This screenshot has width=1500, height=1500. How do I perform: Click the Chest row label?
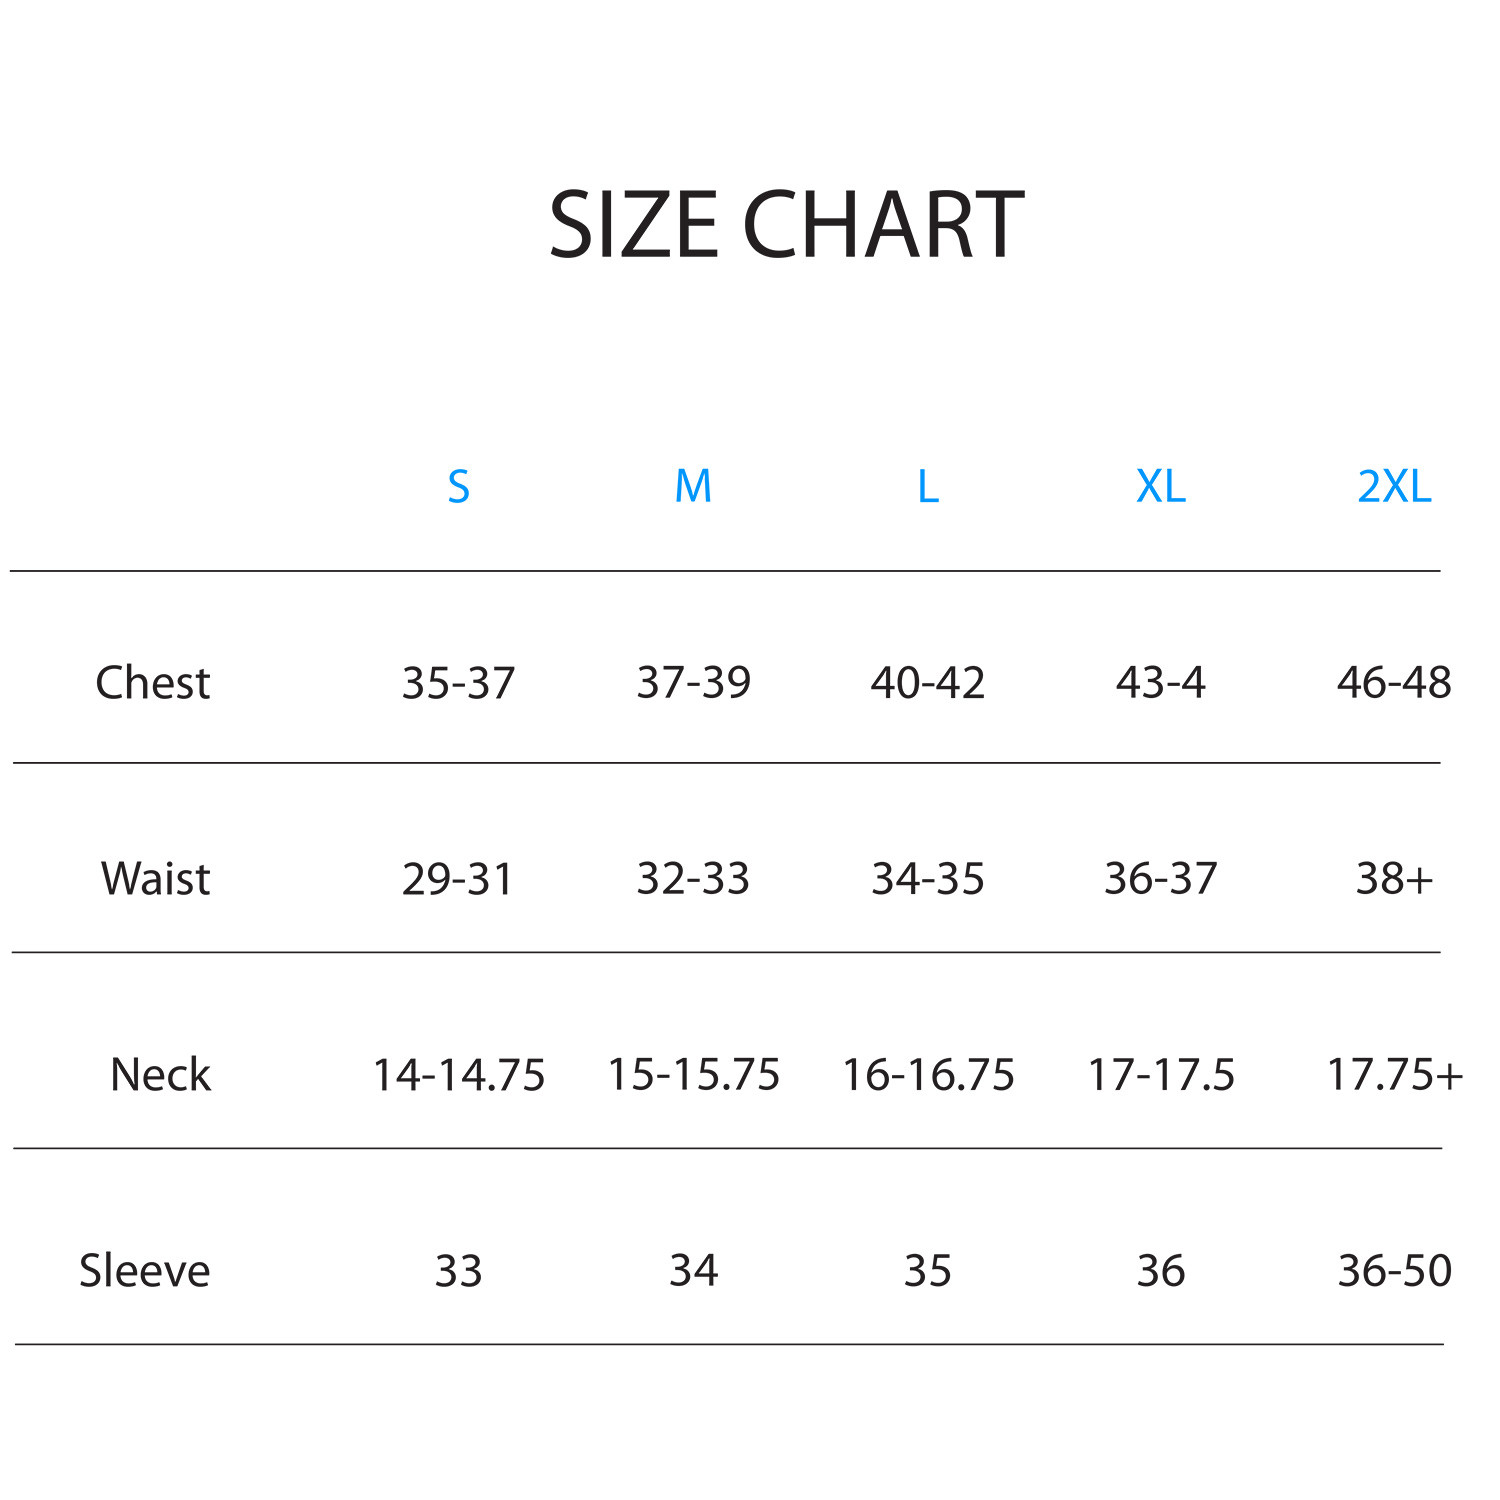pos(153,683)
